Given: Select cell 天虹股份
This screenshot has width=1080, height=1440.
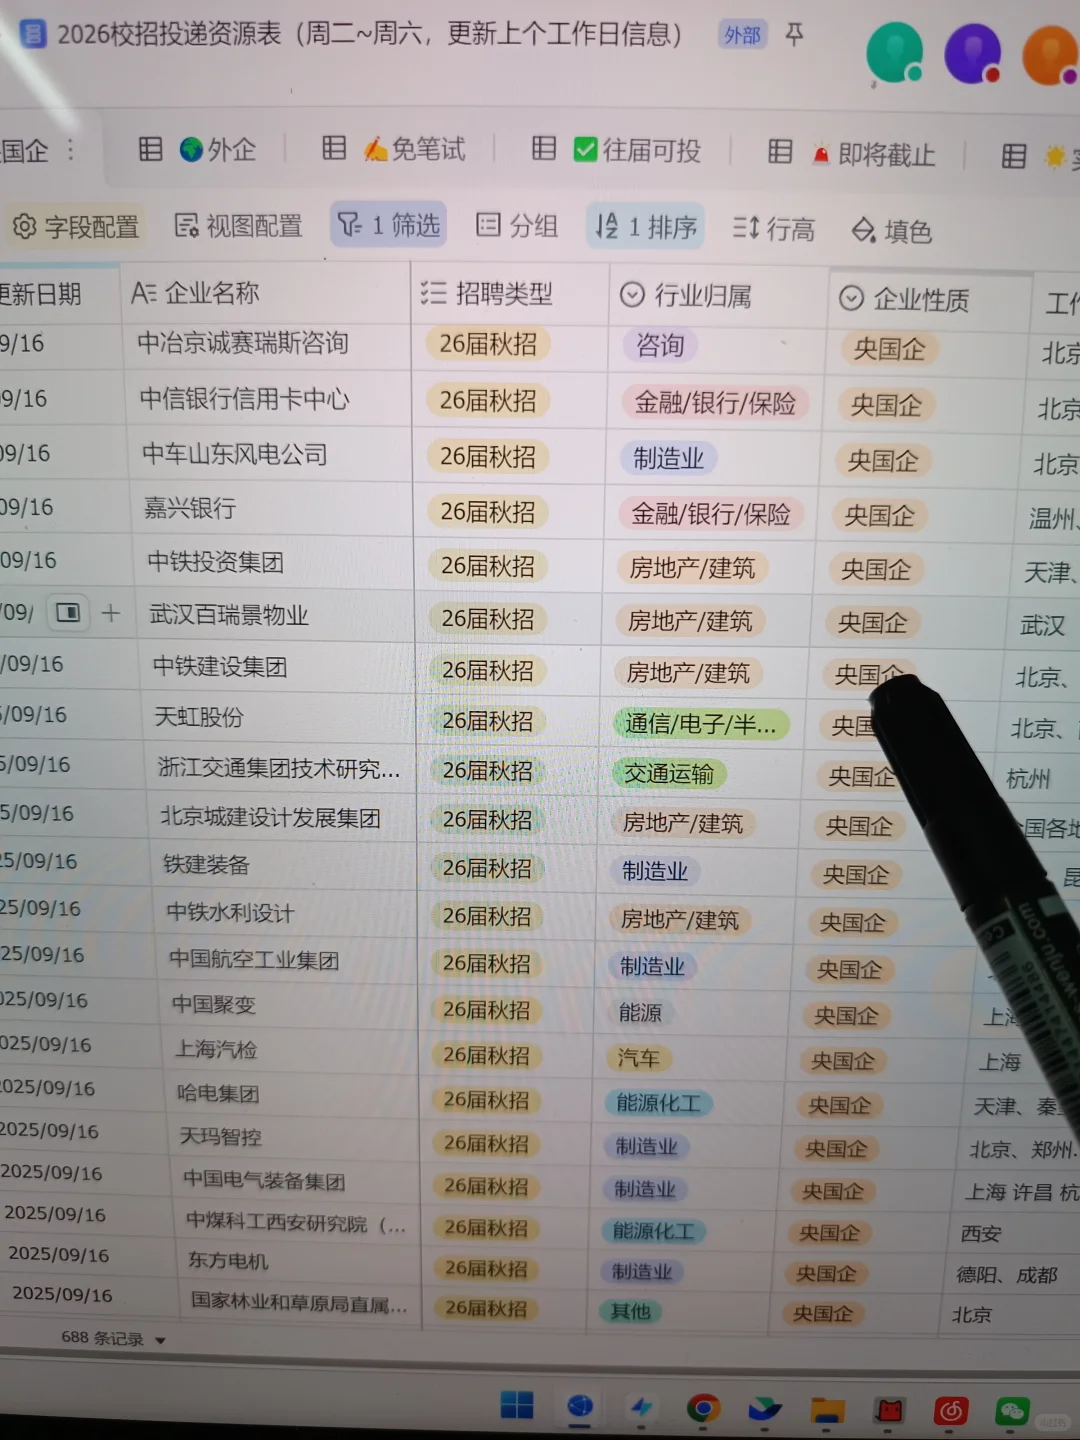Looking at the screenshot, I should [199, 717].
